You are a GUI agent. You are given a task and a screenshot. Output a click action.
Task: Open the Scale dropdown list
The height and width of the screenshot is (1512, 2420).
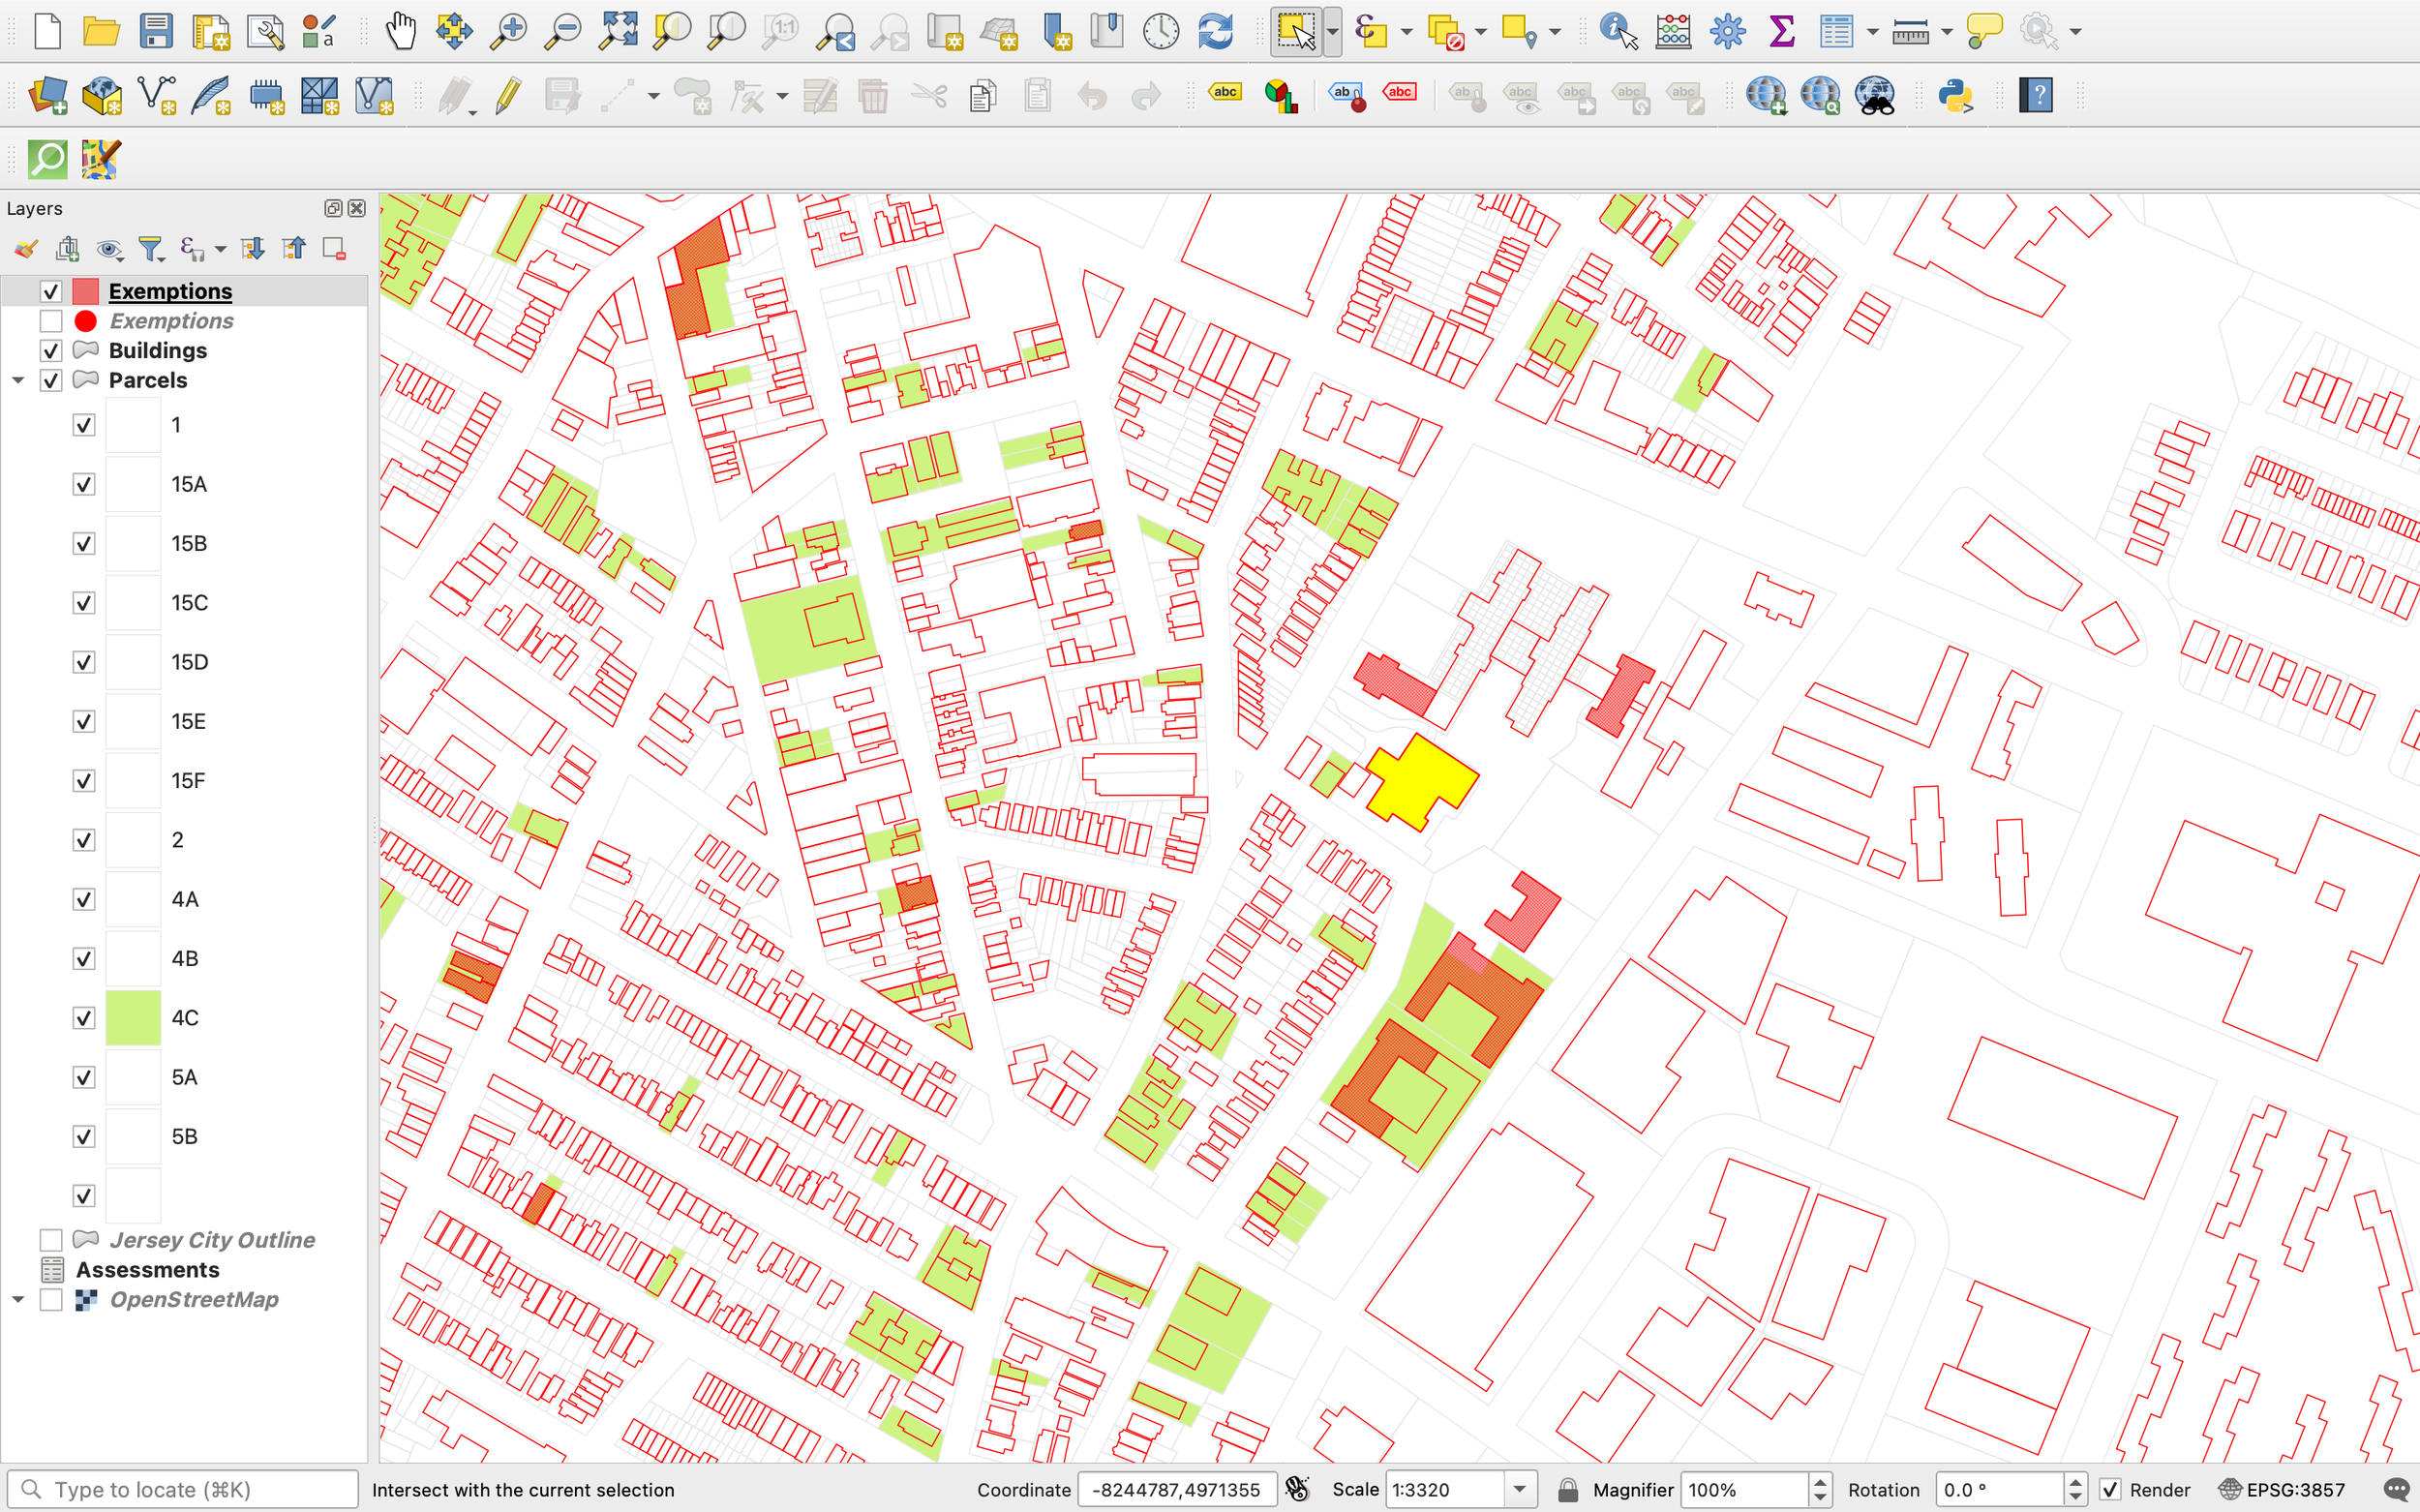[1519, 1490]
